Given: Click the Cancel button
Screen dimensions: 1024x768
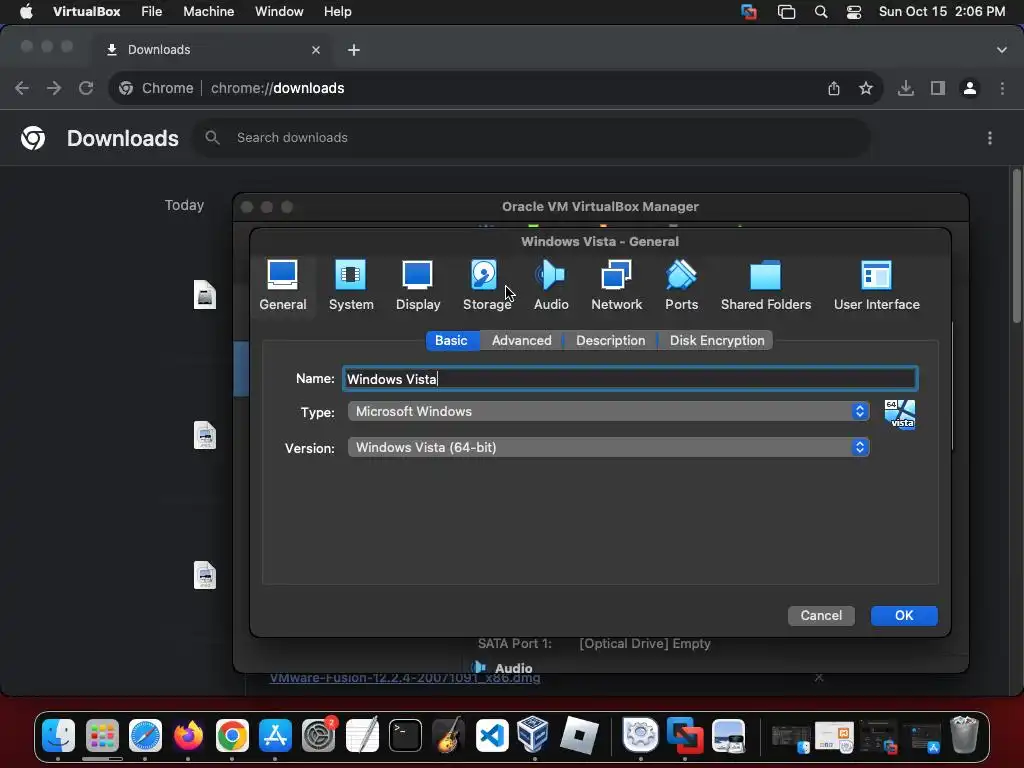Looking at the screenshot, I should [821, 616].
